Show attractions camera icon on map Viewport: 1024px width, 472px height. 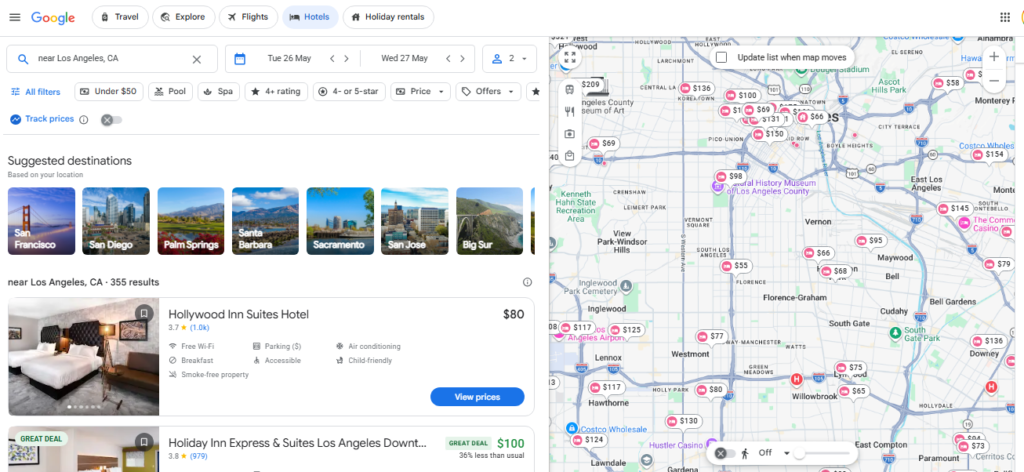(x=569, y=134)
